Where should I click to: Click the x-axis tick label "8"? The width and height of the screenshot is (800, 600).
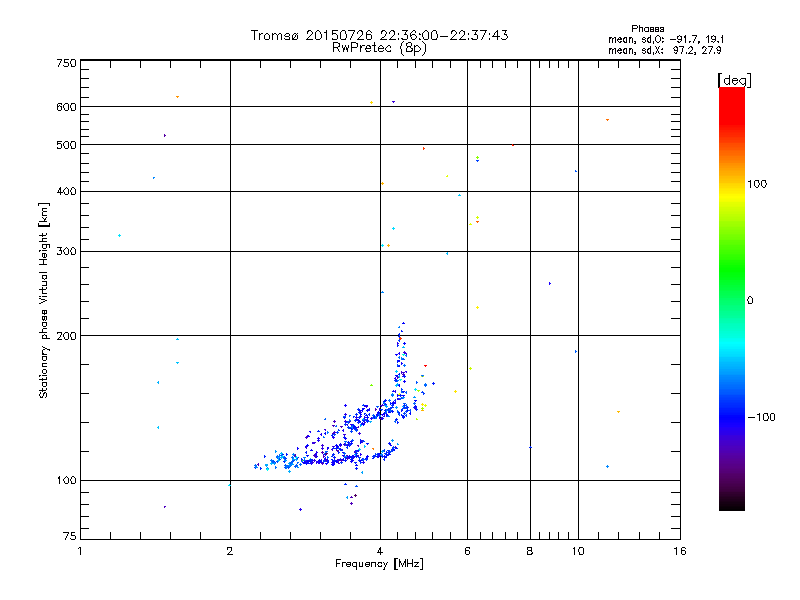(x=530, y=551)
